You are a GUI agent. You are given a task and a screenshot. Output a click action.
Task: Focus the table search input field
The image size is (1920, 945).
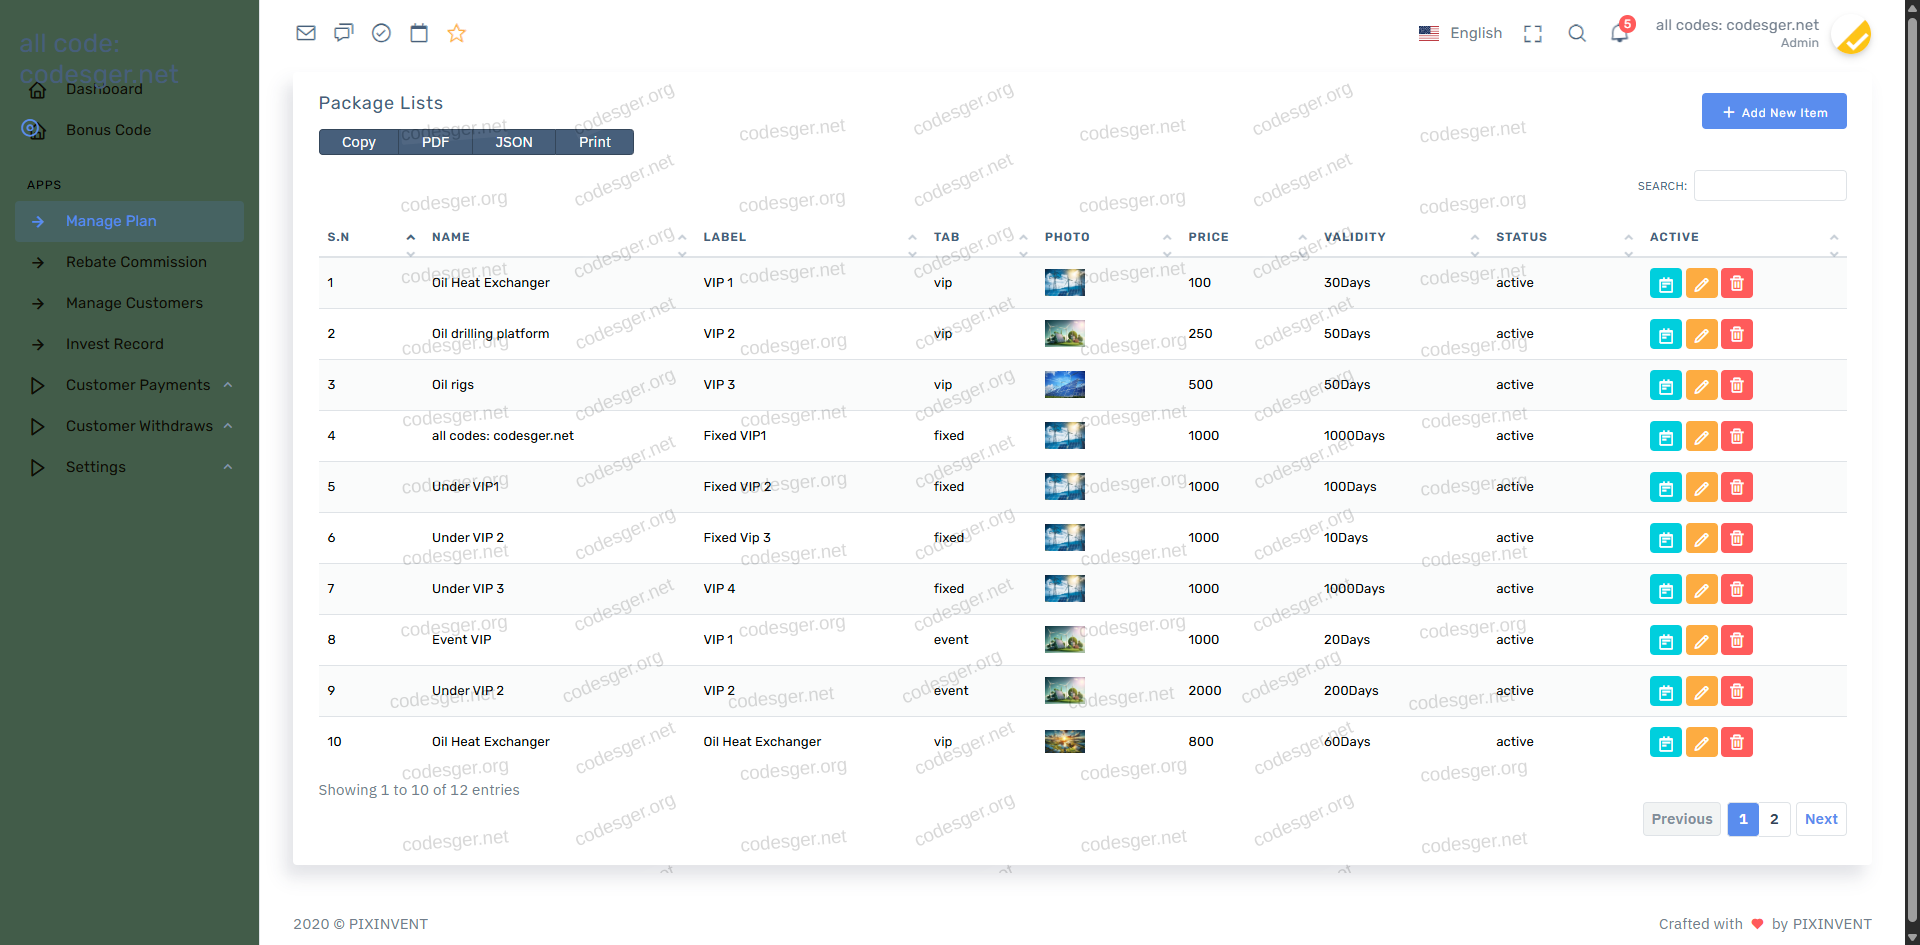click(x=1769, y=186)
